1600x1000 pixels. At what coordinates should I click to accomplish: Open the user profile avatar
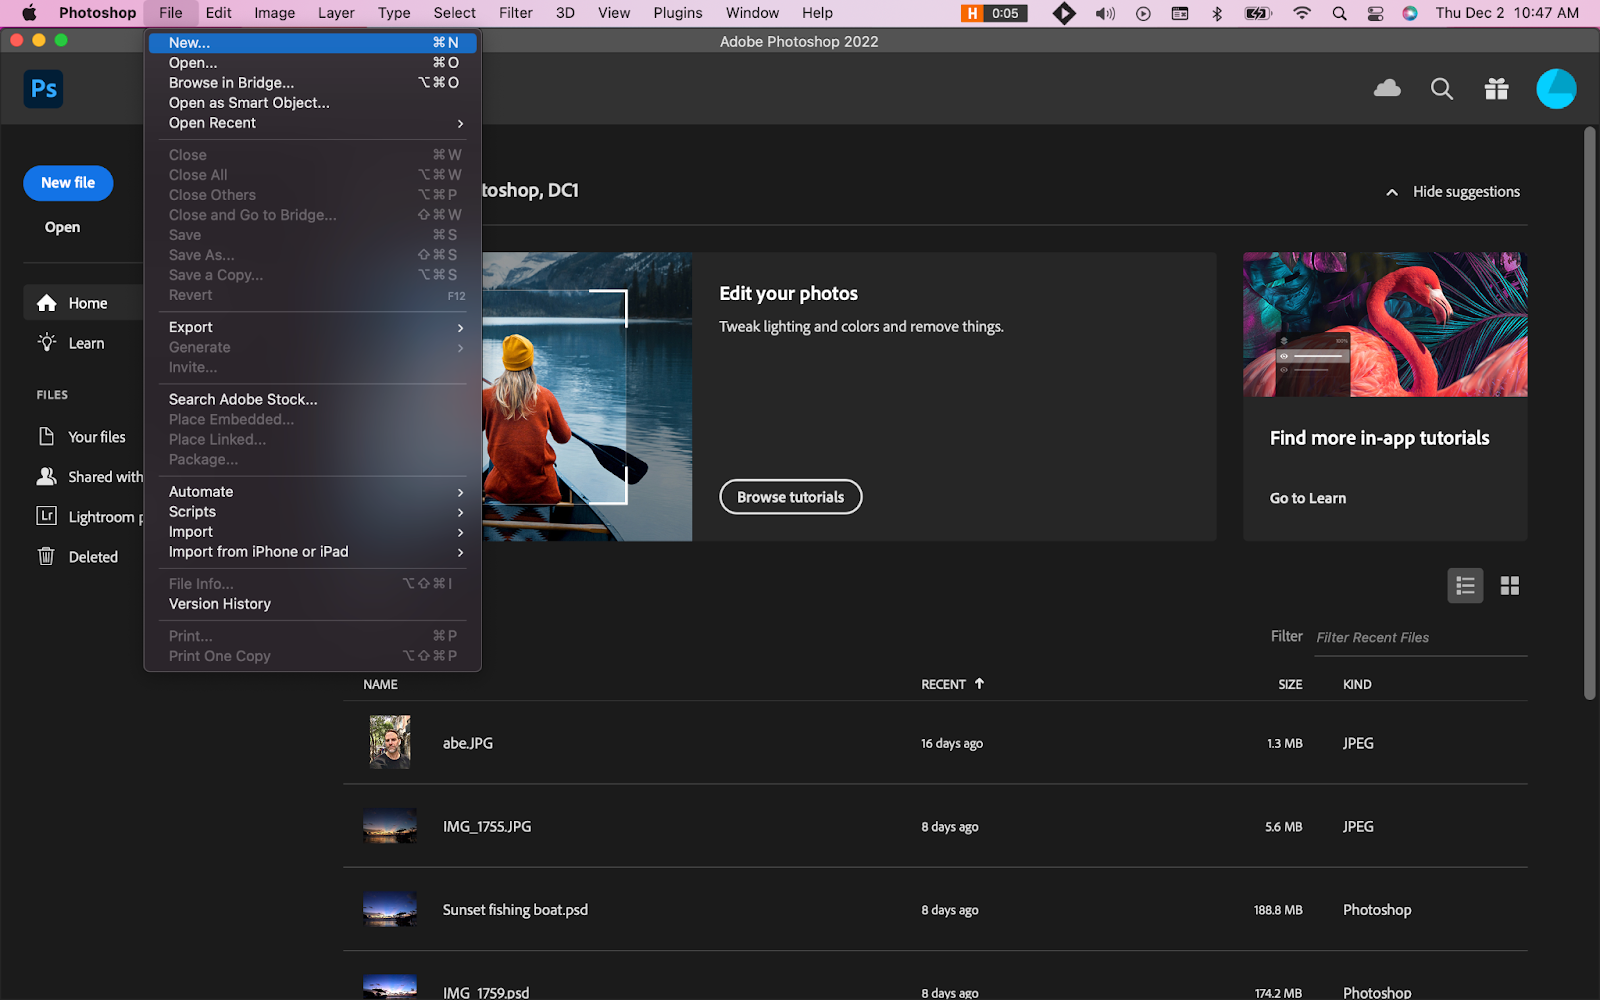1556,89
